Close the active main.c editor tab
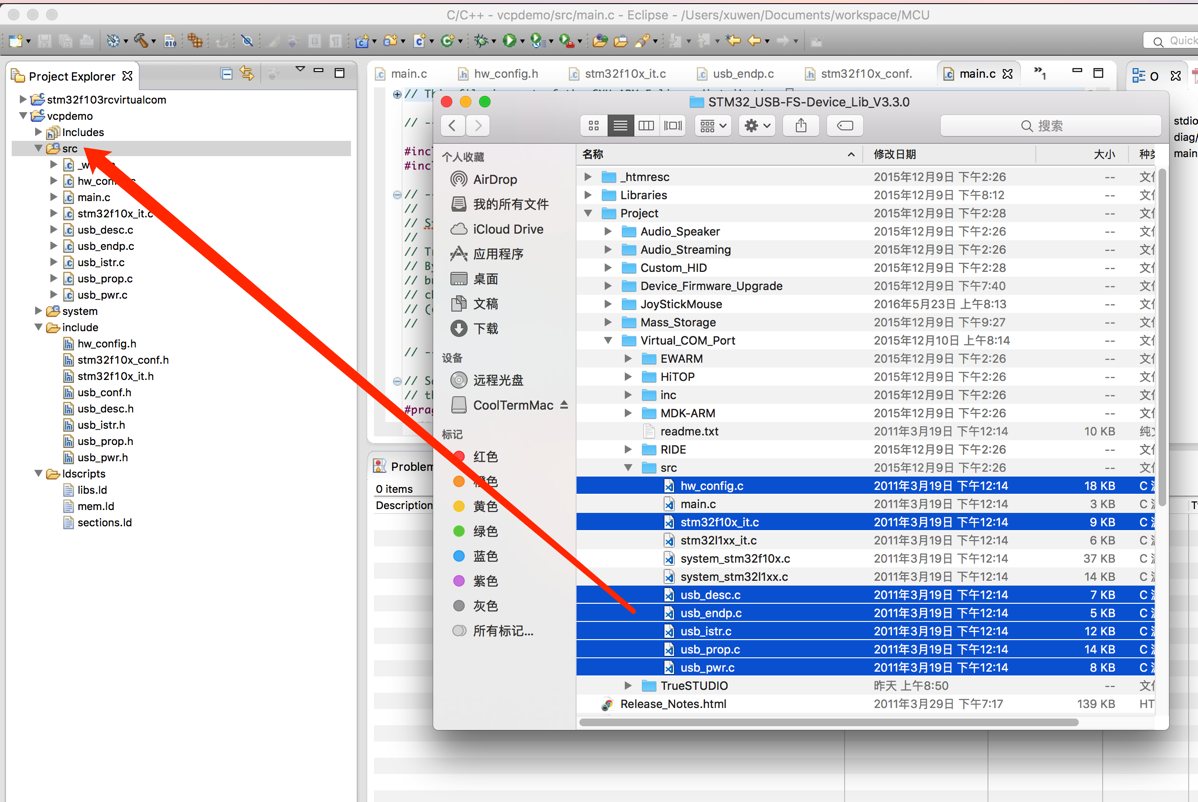 click(1008, 74)
